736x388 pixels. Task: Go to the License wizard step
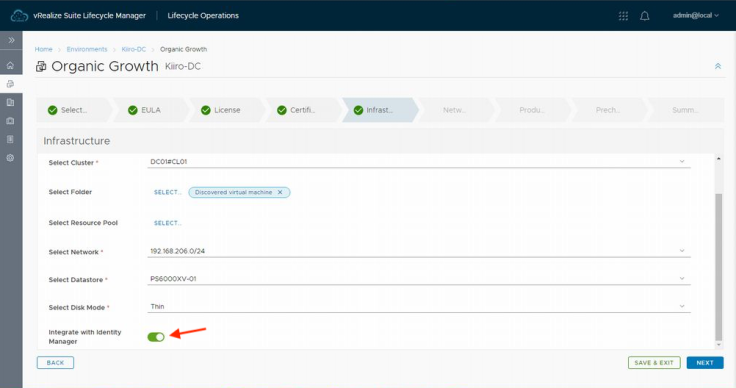pyautogui.click(x=227, y=110)
